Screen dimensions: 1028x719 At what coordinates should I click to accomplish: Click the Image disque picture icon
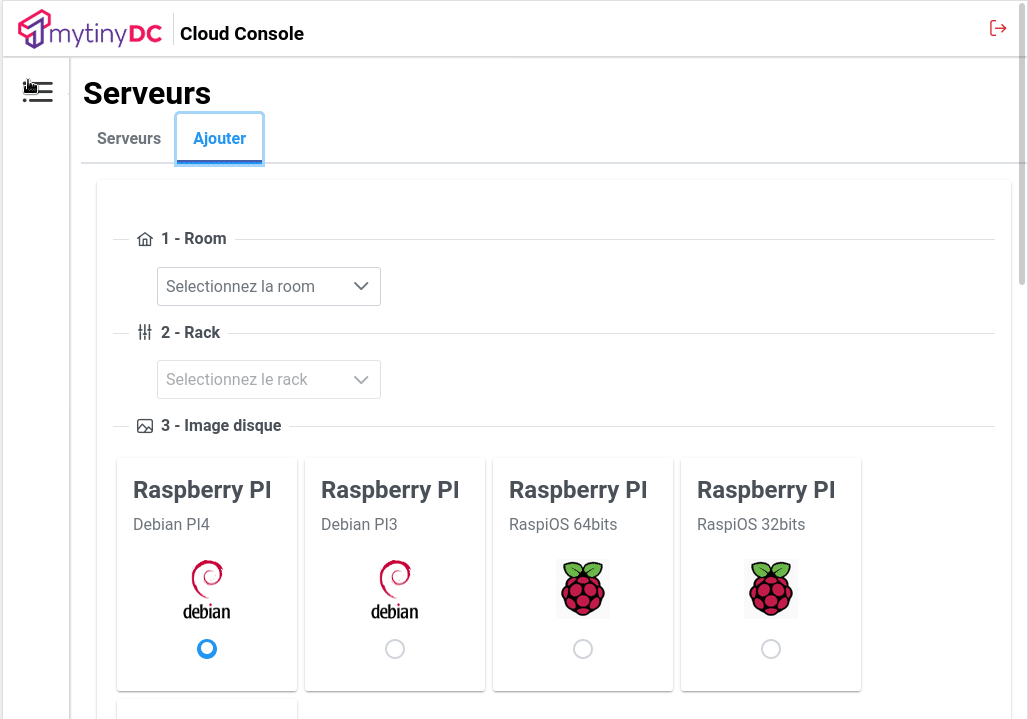click(x=145, y=426)
